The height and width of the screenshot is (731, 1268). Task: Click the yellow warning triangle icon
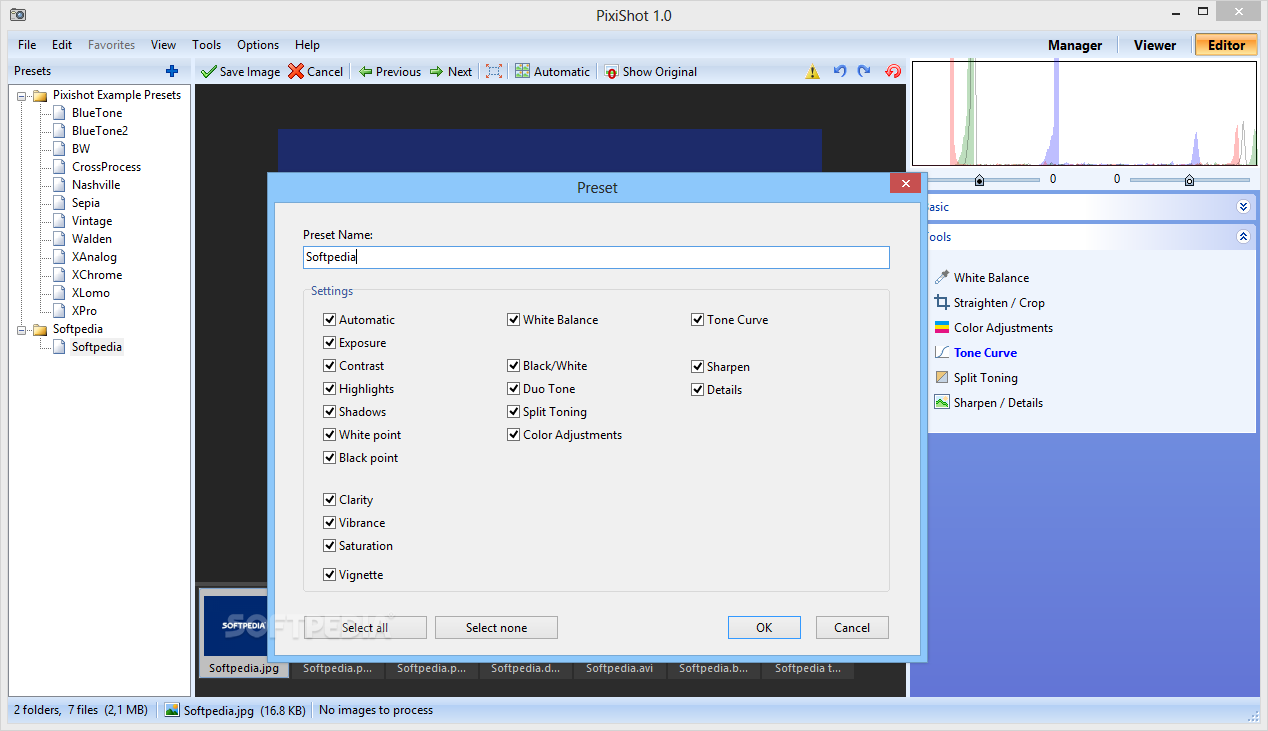click(x=812, y=72)
